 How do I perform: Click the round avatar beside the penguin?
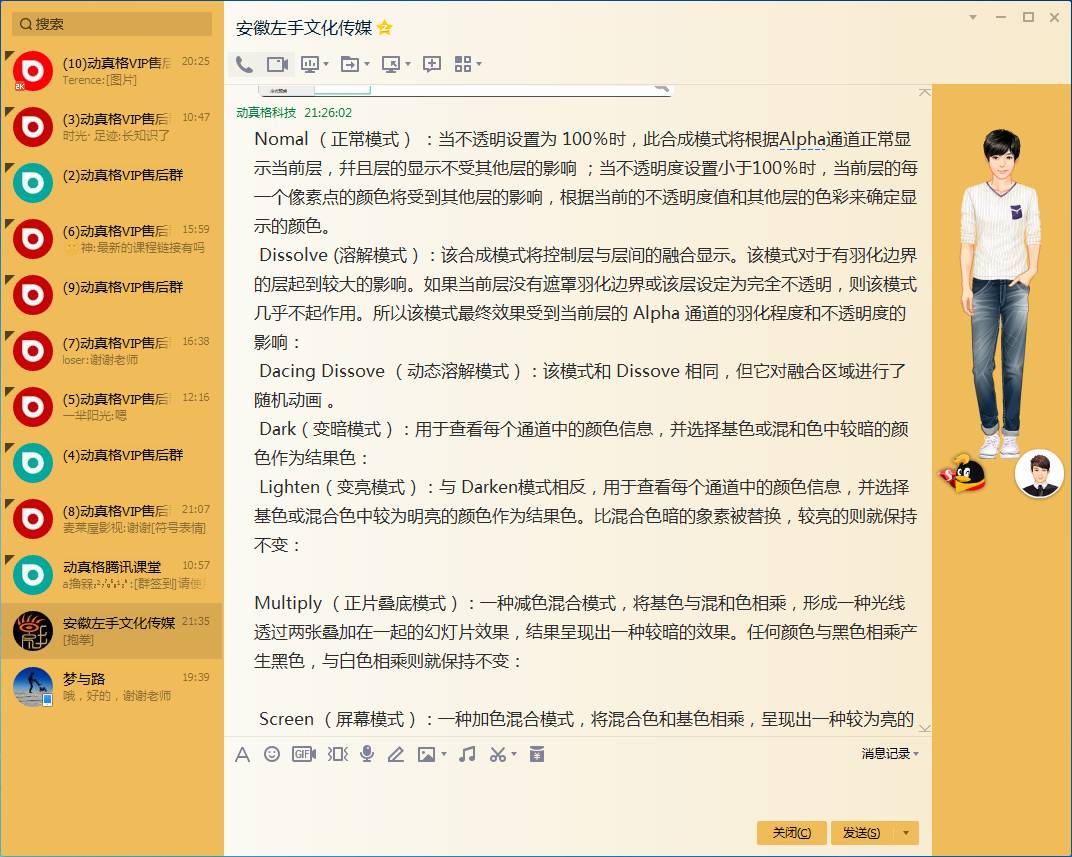click(1039, 474)
